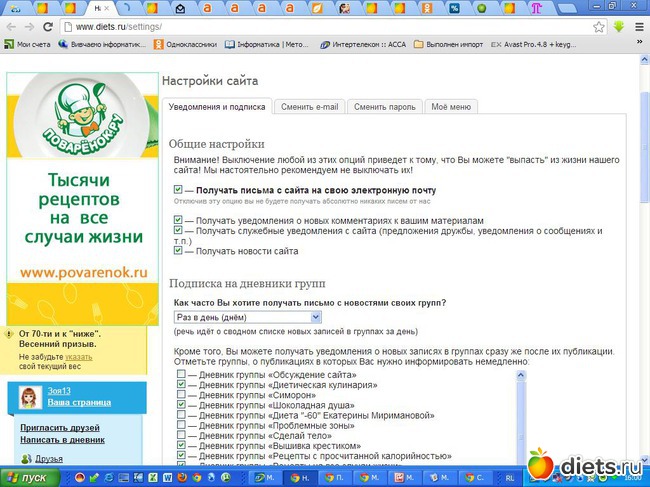
Task: Select the Моё меню tab
Action: click(451, 106)
